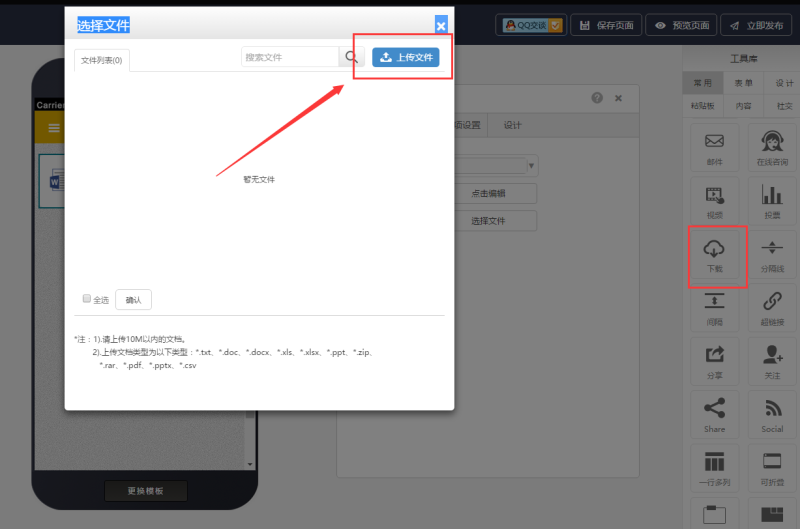Expand the dropdown arrow in settings panel
800x529 pixels.
pos(531,165)
